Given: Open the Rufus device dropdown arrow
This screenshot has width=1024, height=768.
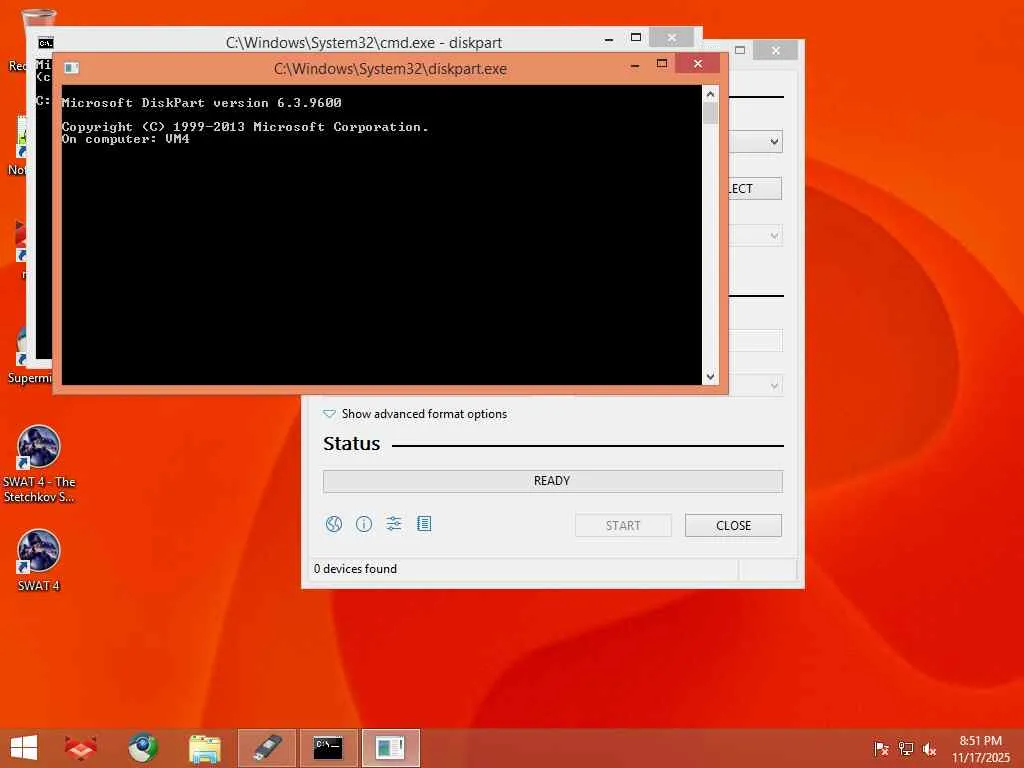Looking at the screenshot, I should click(x=774, y=142).
